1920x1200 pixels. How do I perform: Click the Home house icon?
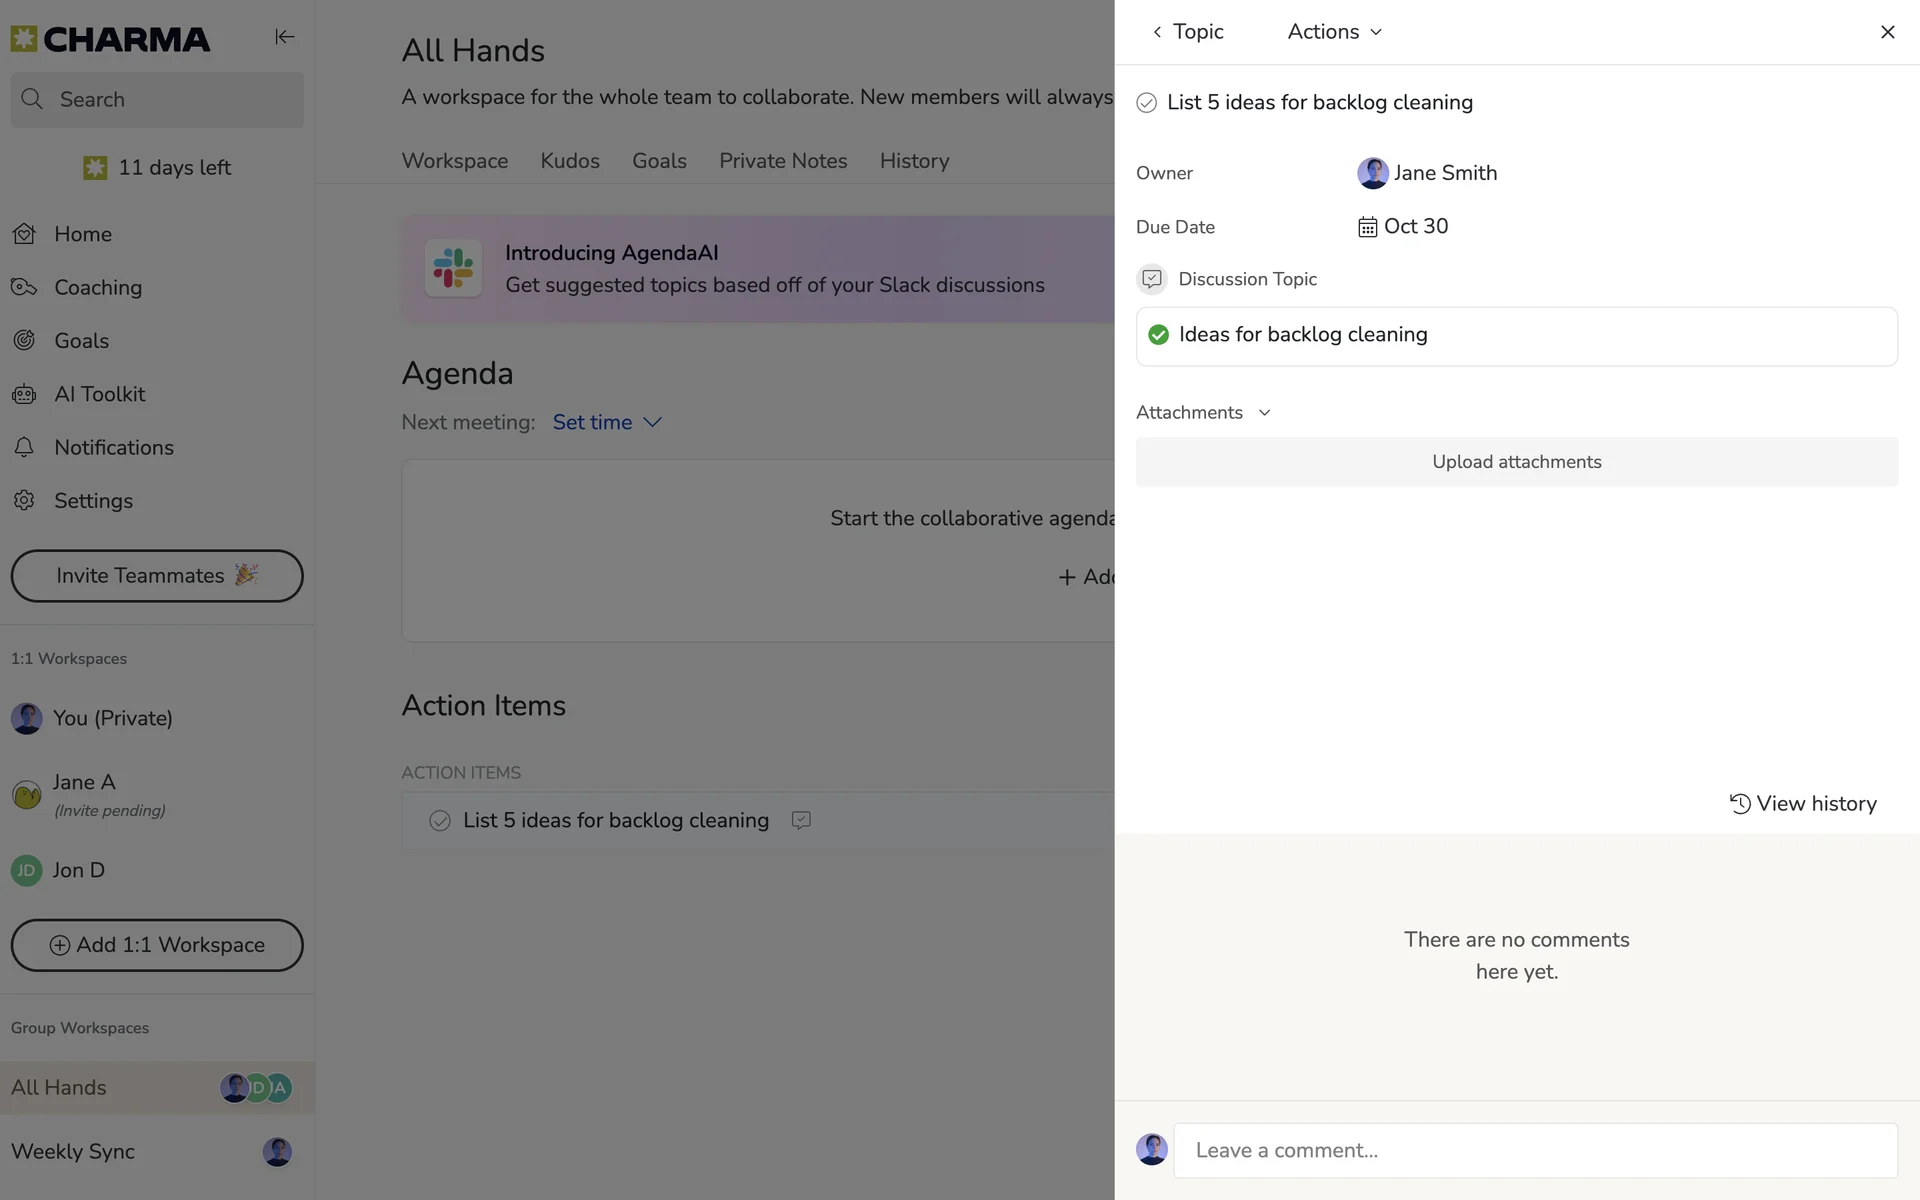point(24,234)
